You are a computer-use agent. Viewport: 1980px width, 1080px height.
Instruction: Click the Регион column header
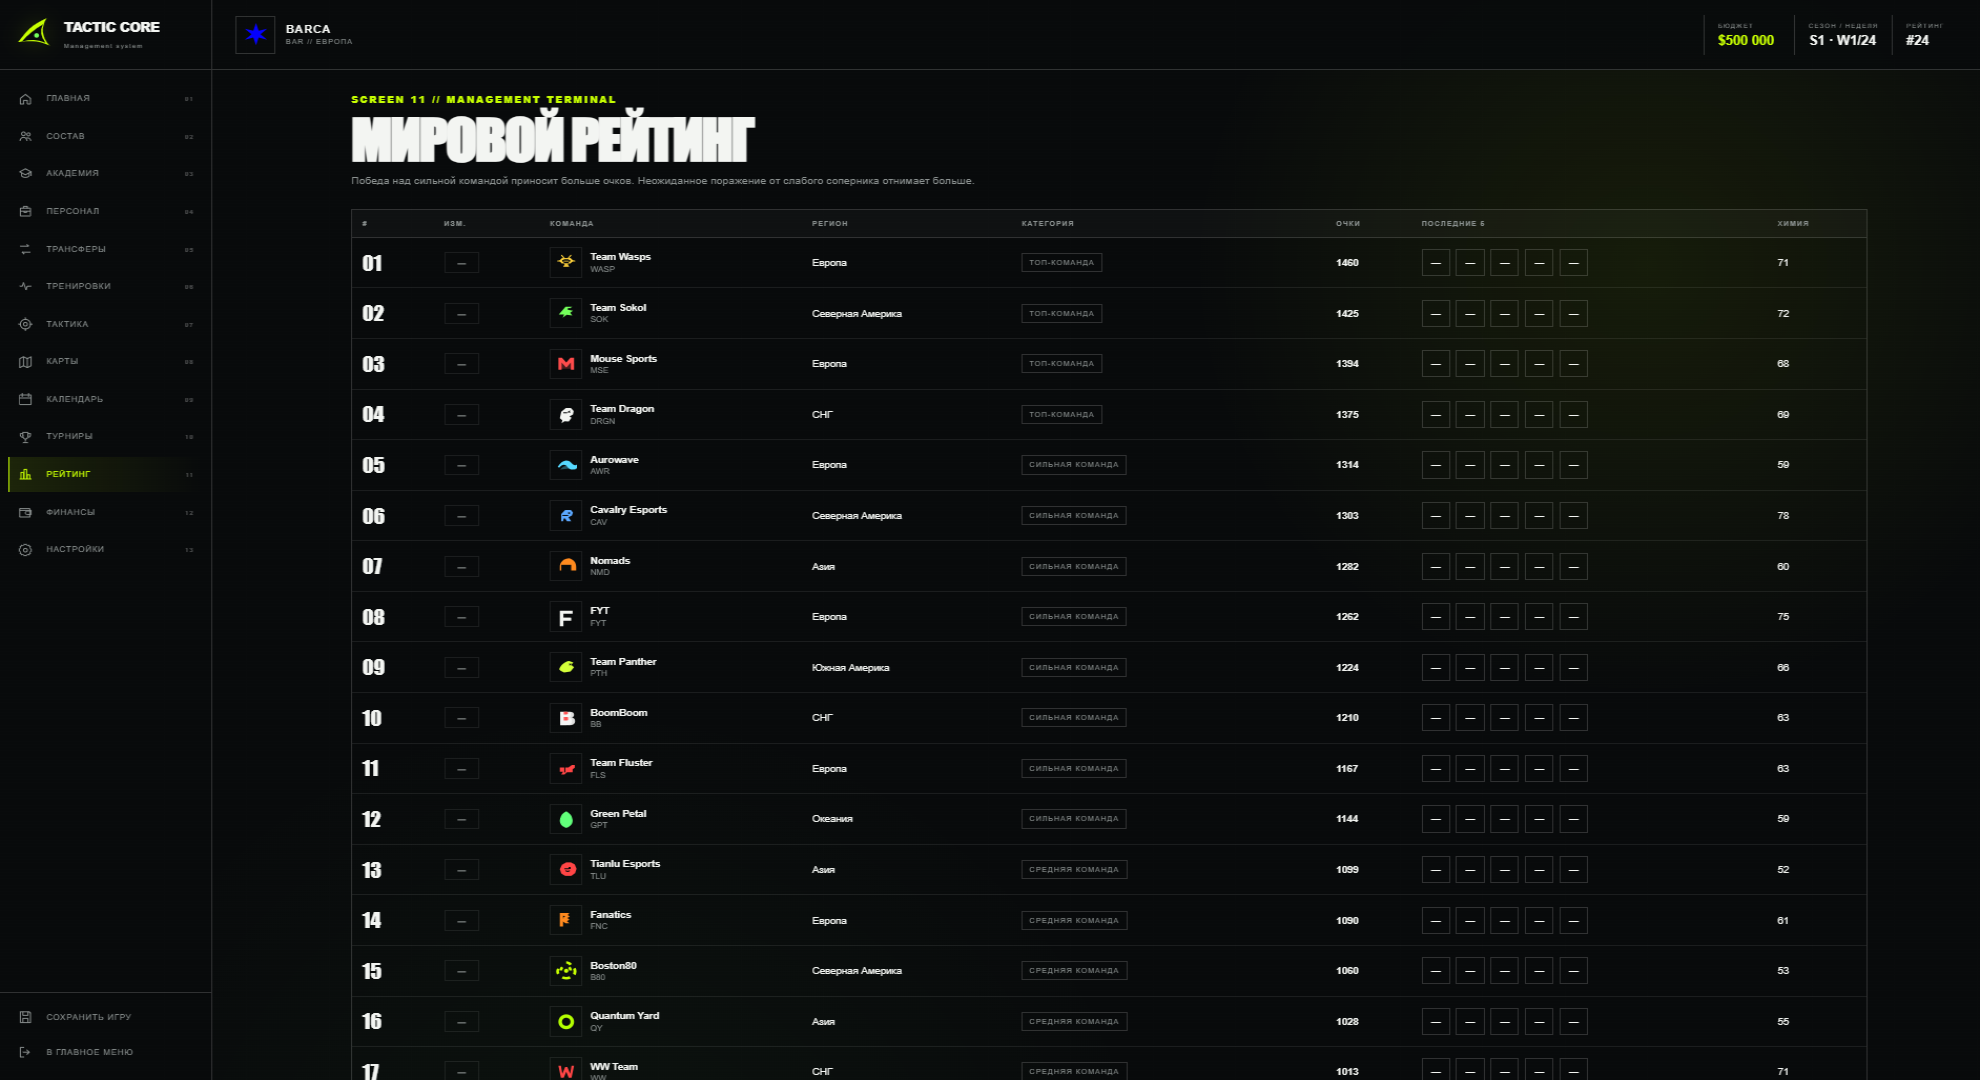(x=830, y=223)
